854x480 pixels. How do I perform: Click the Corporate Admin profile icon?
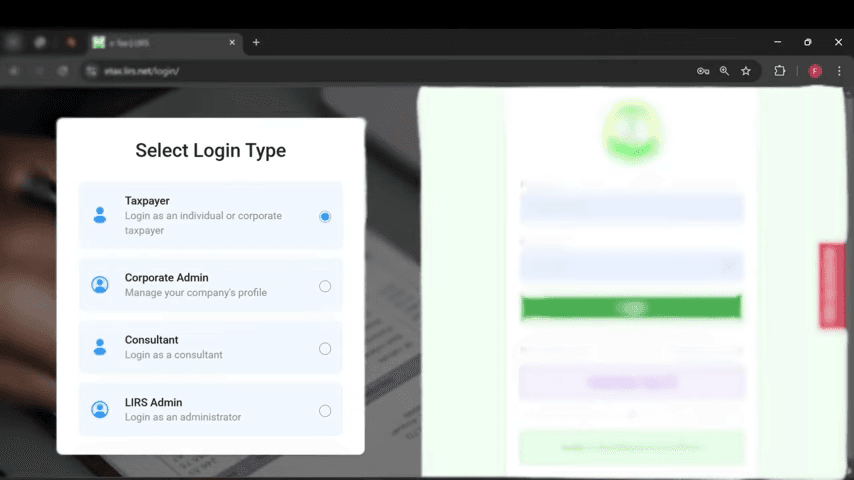click(x=100, y=285)
